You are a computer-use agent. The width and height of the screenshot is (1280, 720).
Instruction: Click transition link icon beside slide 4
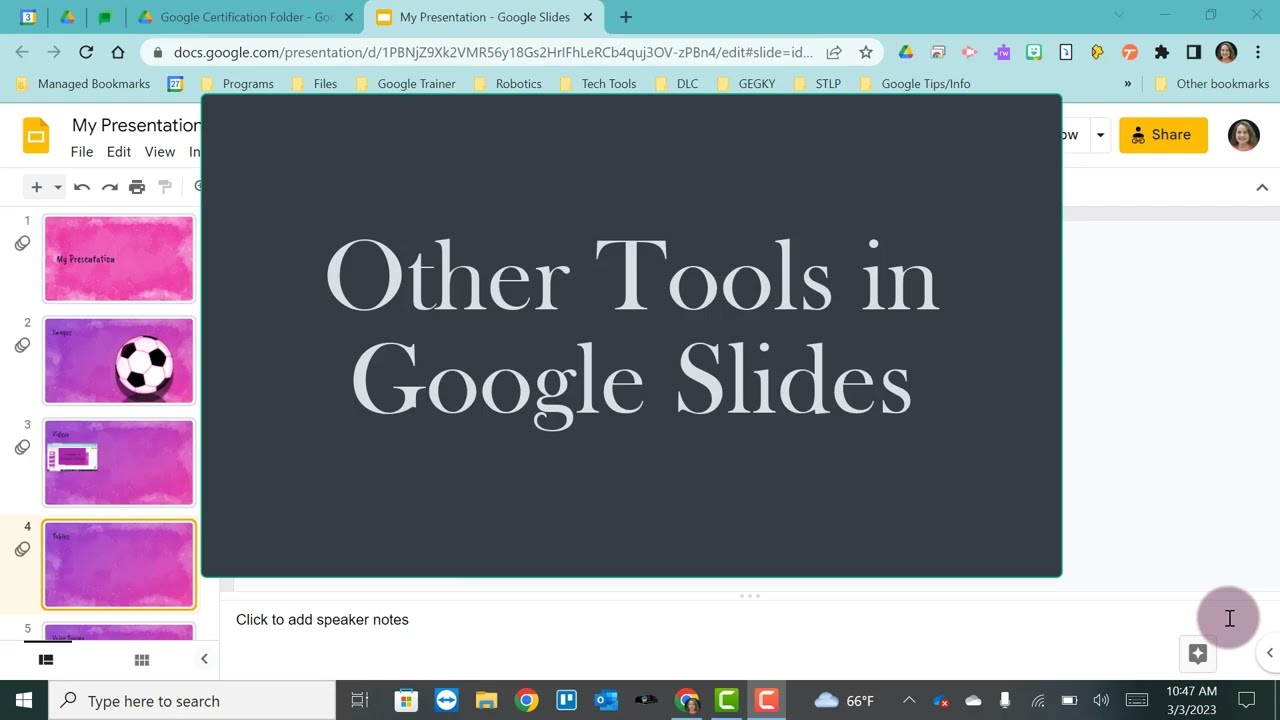(x=22, y=549)
